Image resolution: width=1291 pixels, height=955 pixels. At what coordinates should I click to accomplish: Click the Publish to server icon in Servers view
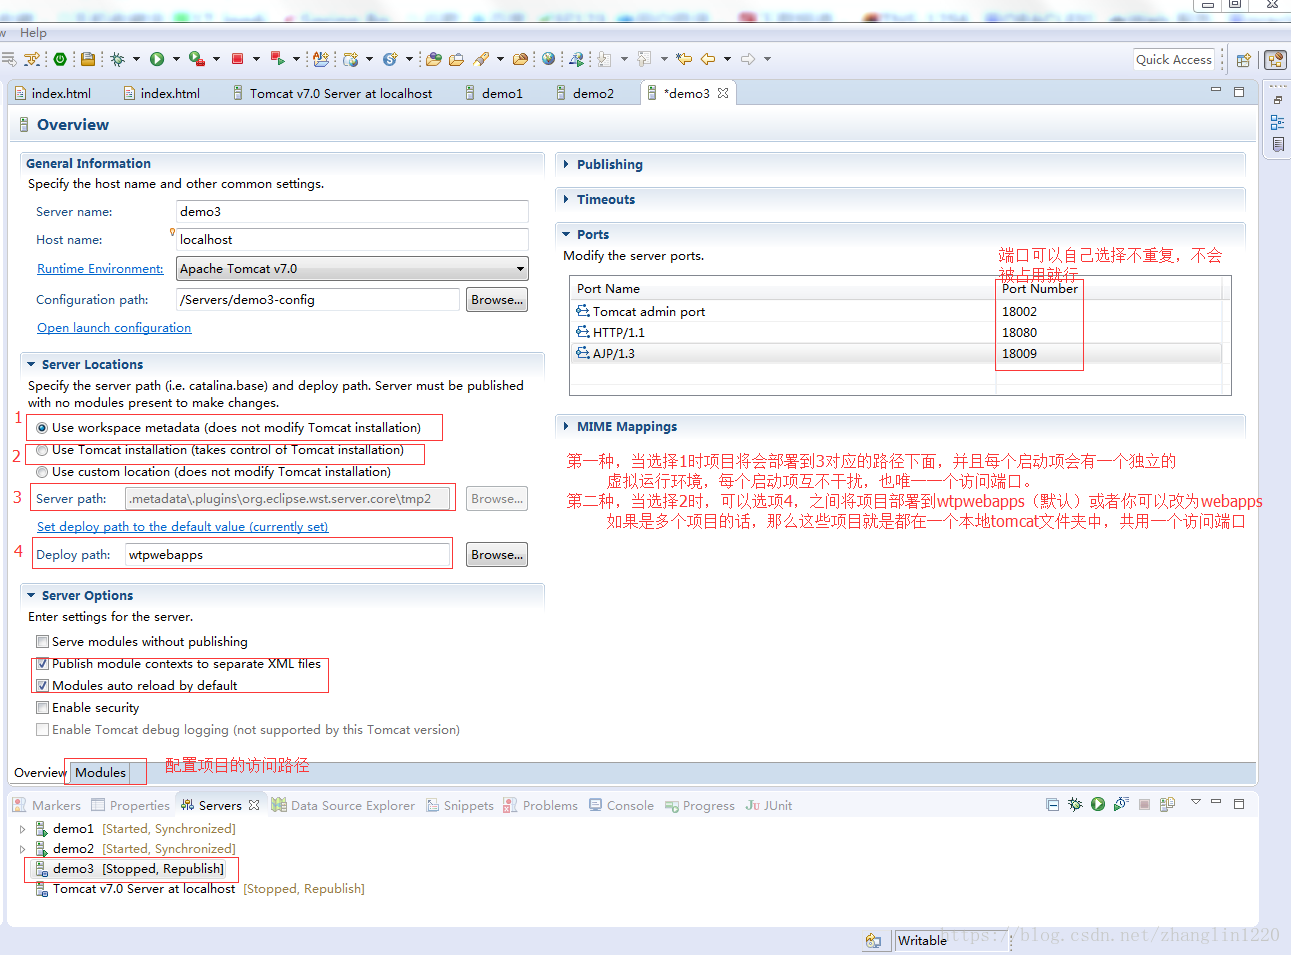1167,804
